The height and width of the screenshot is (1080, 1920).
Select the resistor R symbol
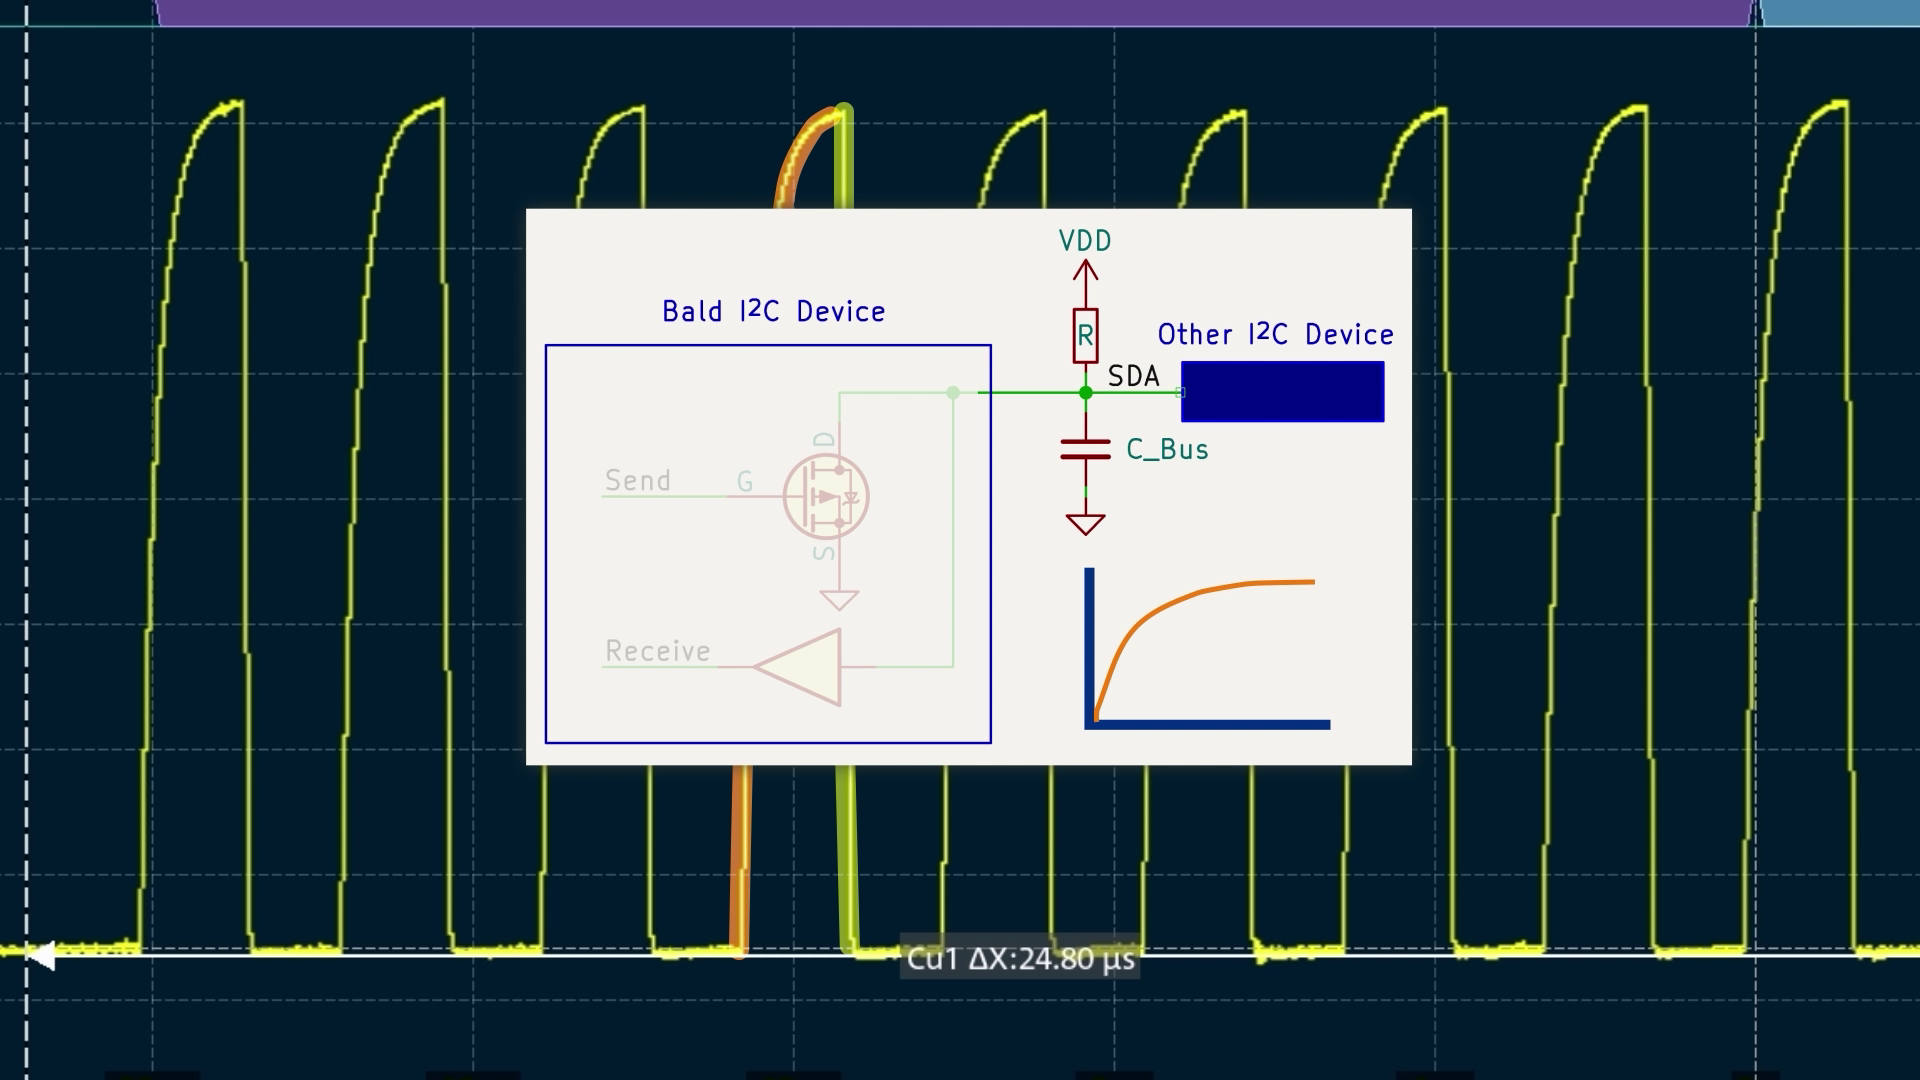coord(1085,336)
